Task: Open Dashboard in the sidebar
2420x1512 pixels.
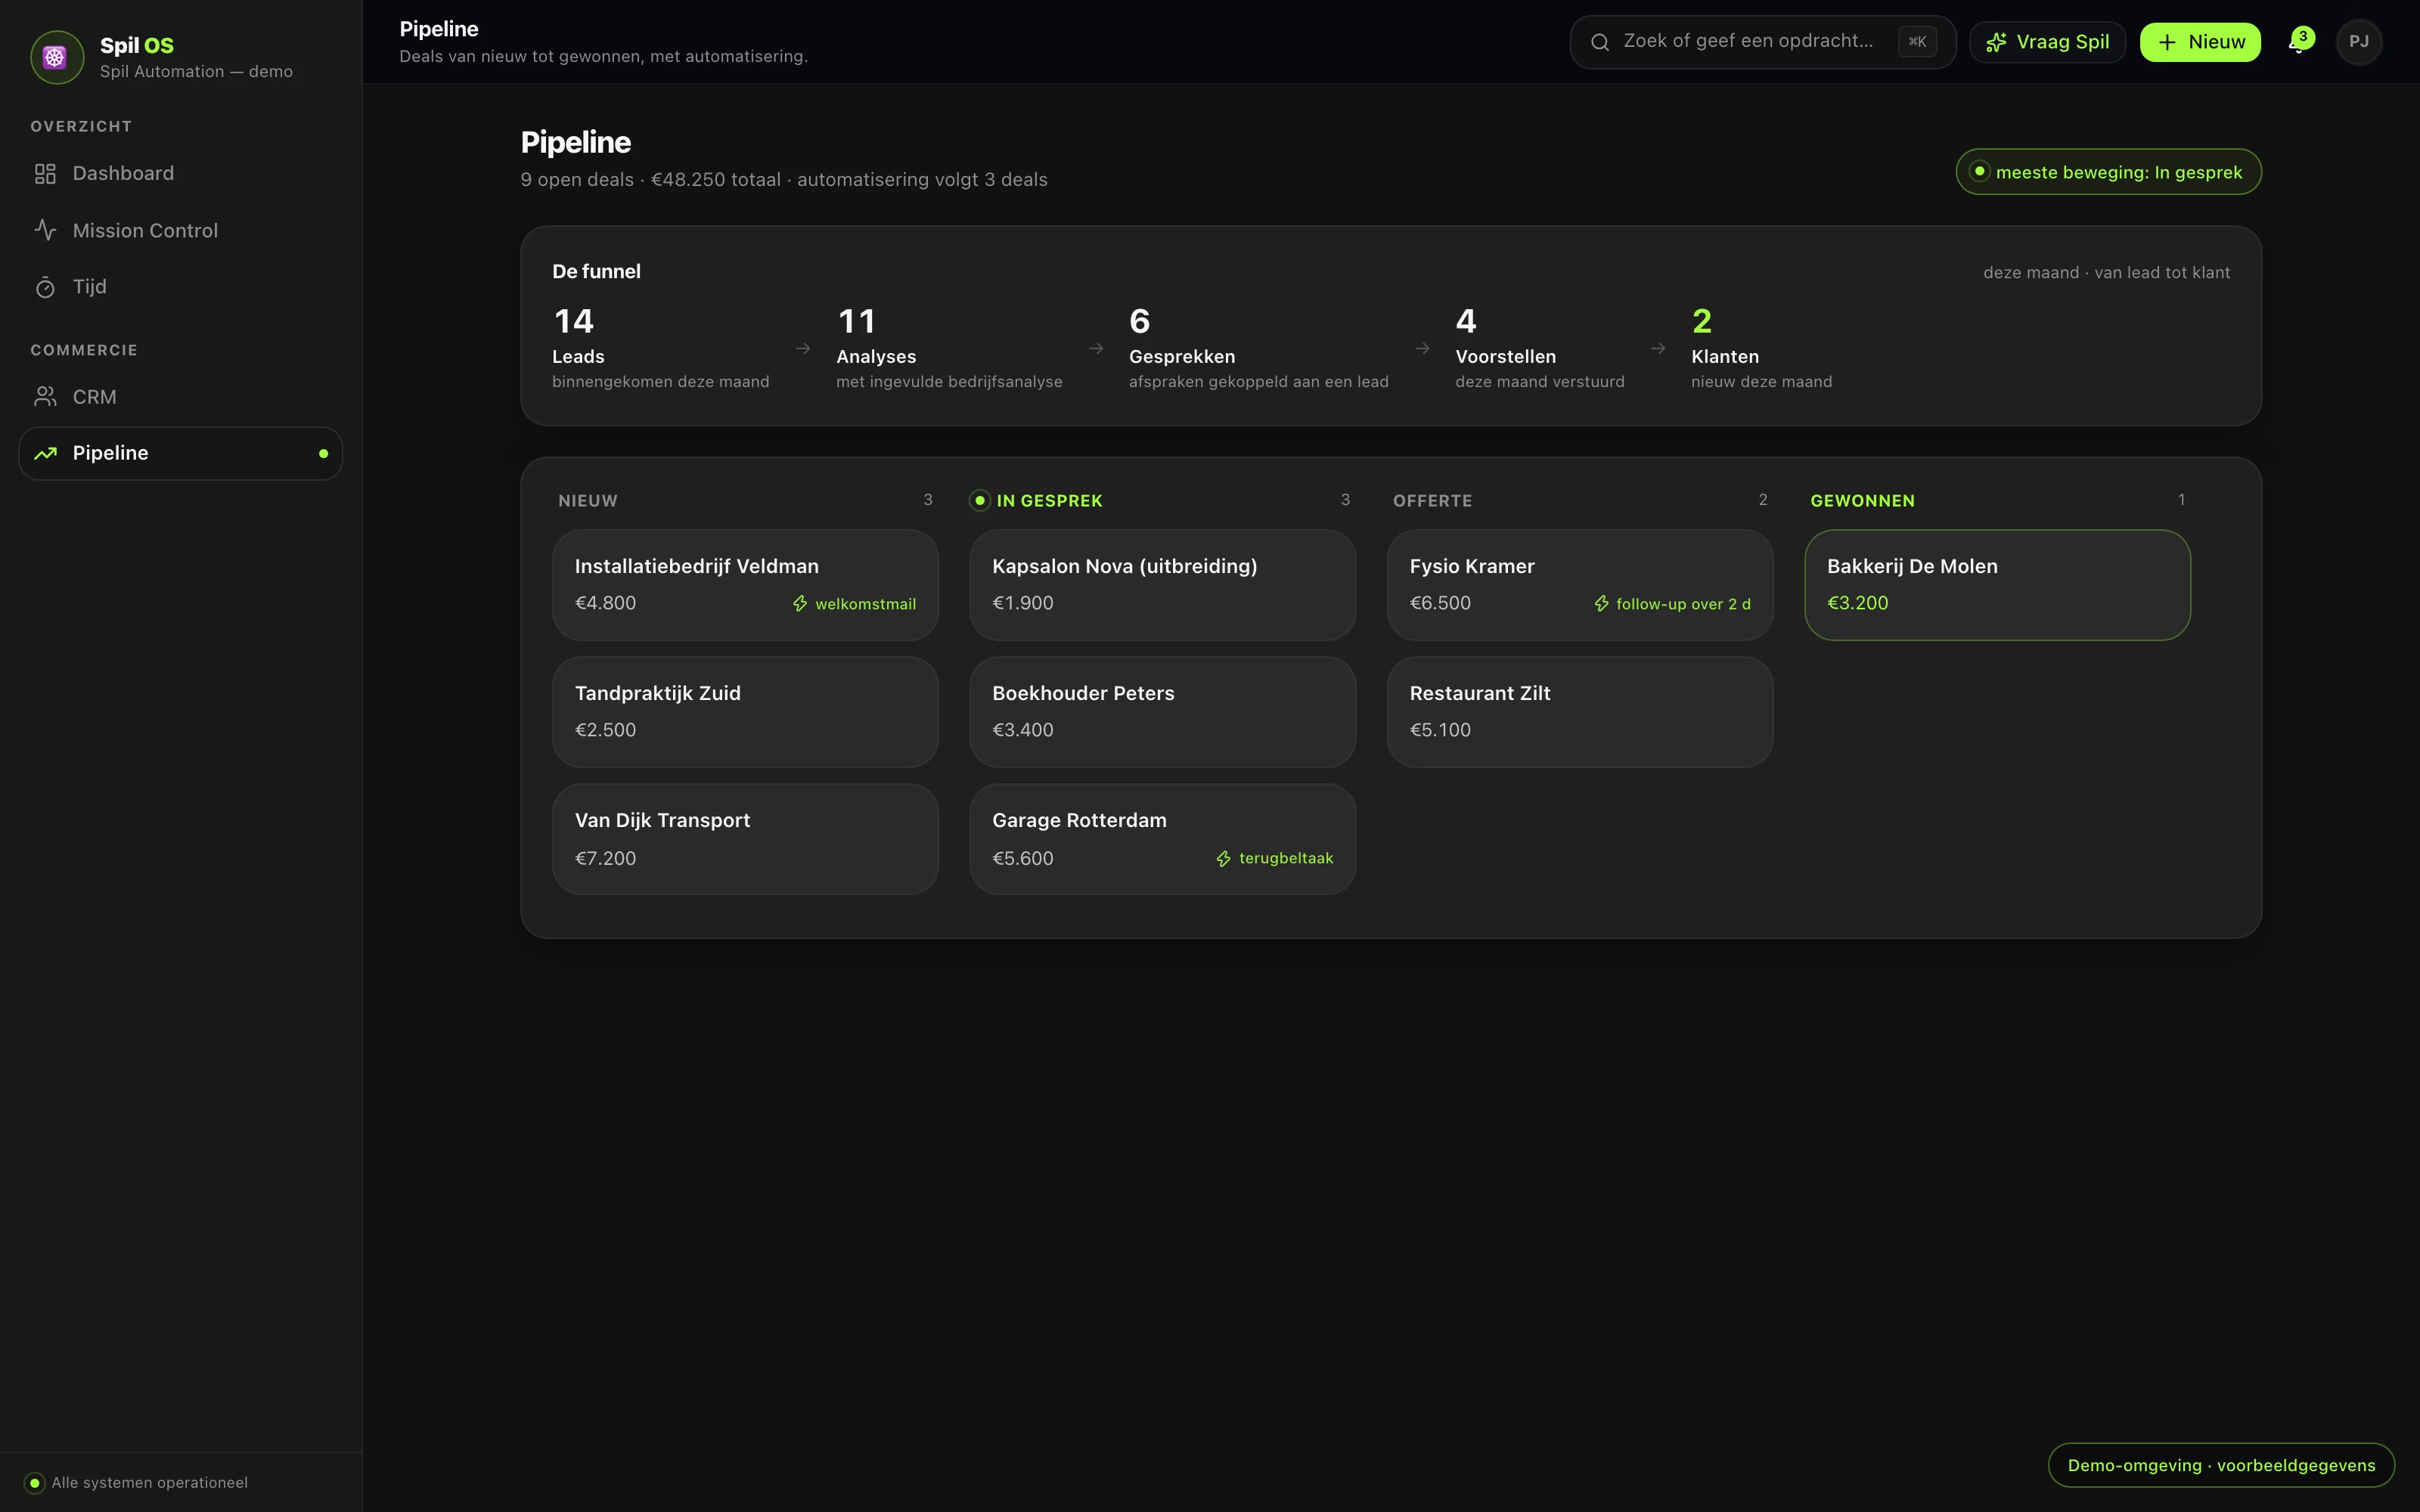Action: pyautogui.click(x=181, y=174)
